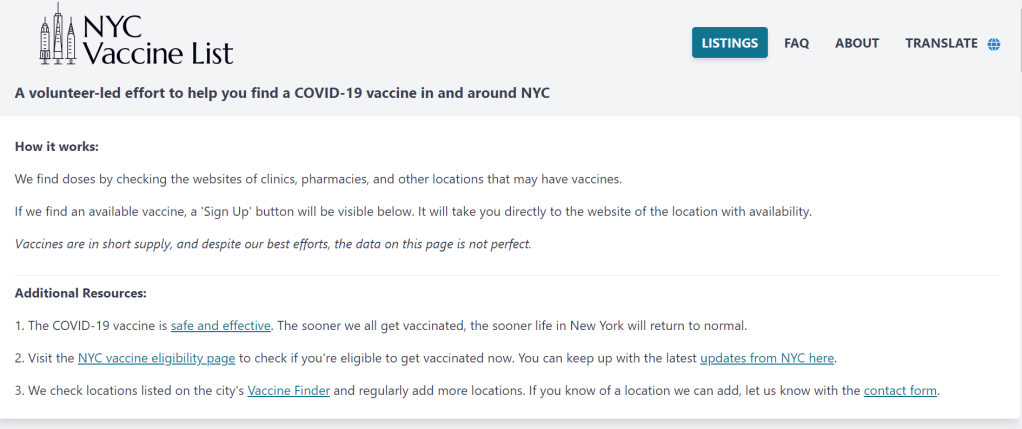Go to the FAQ page
The image size is (1022, 429).
797,43
